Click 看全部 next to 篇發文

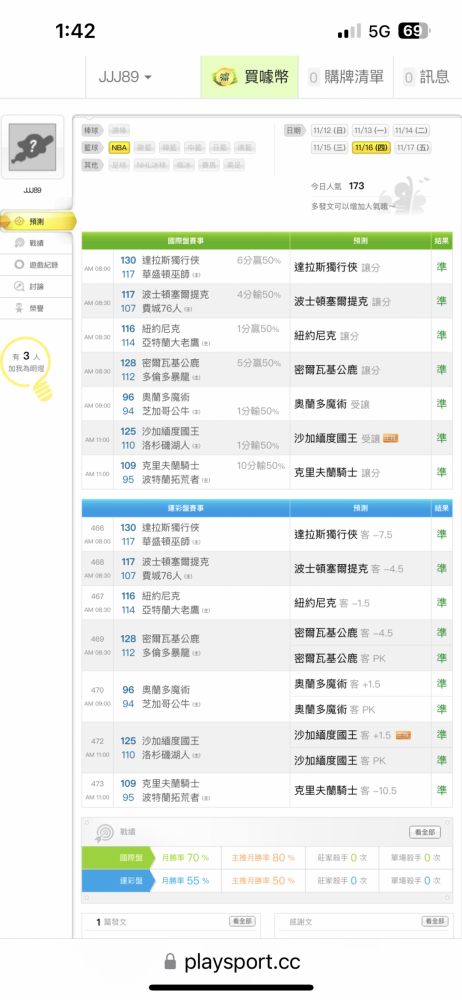click(242, 922)
